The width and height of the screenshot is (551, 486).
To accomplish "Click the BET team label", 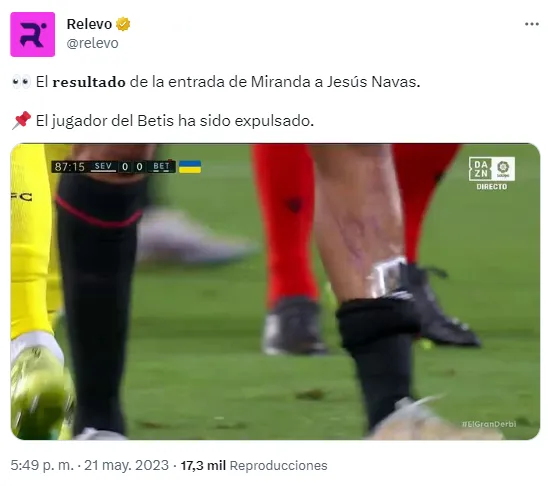I will coord(161,167).
